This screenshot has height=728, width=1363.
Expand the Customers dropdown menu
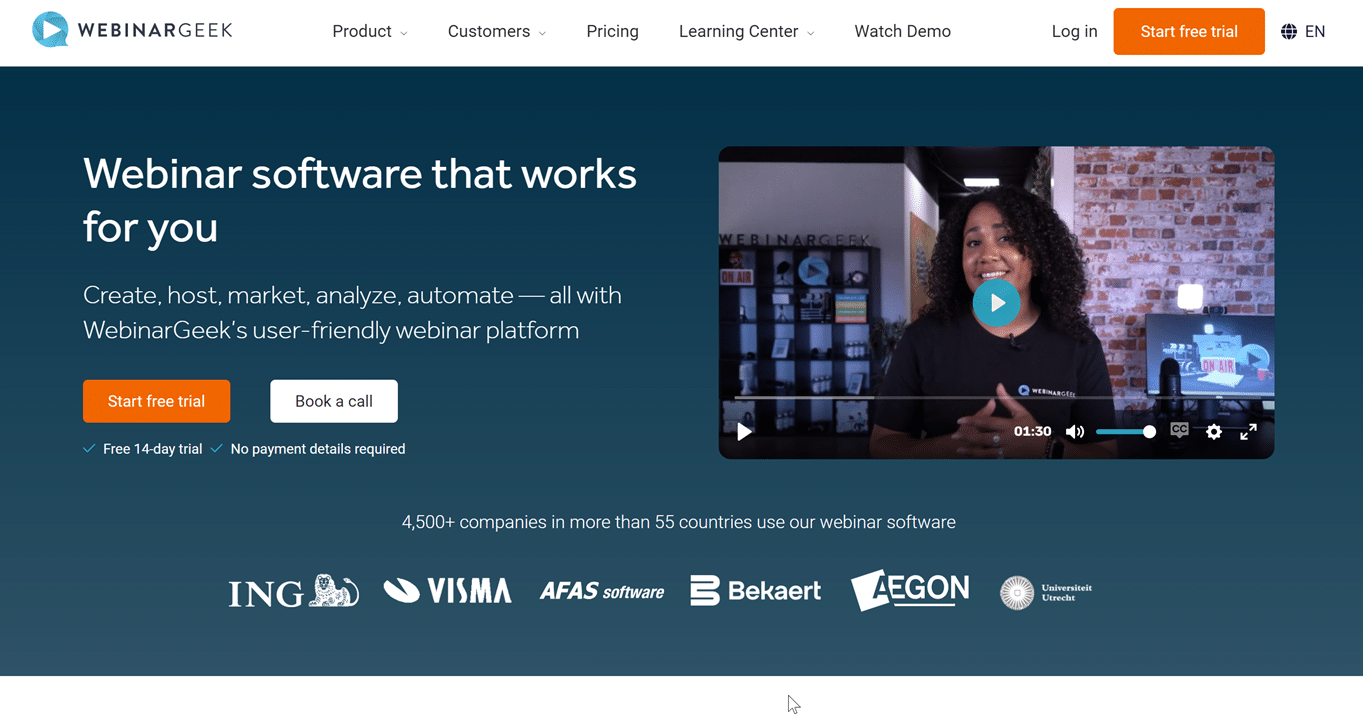pos(496,32)
